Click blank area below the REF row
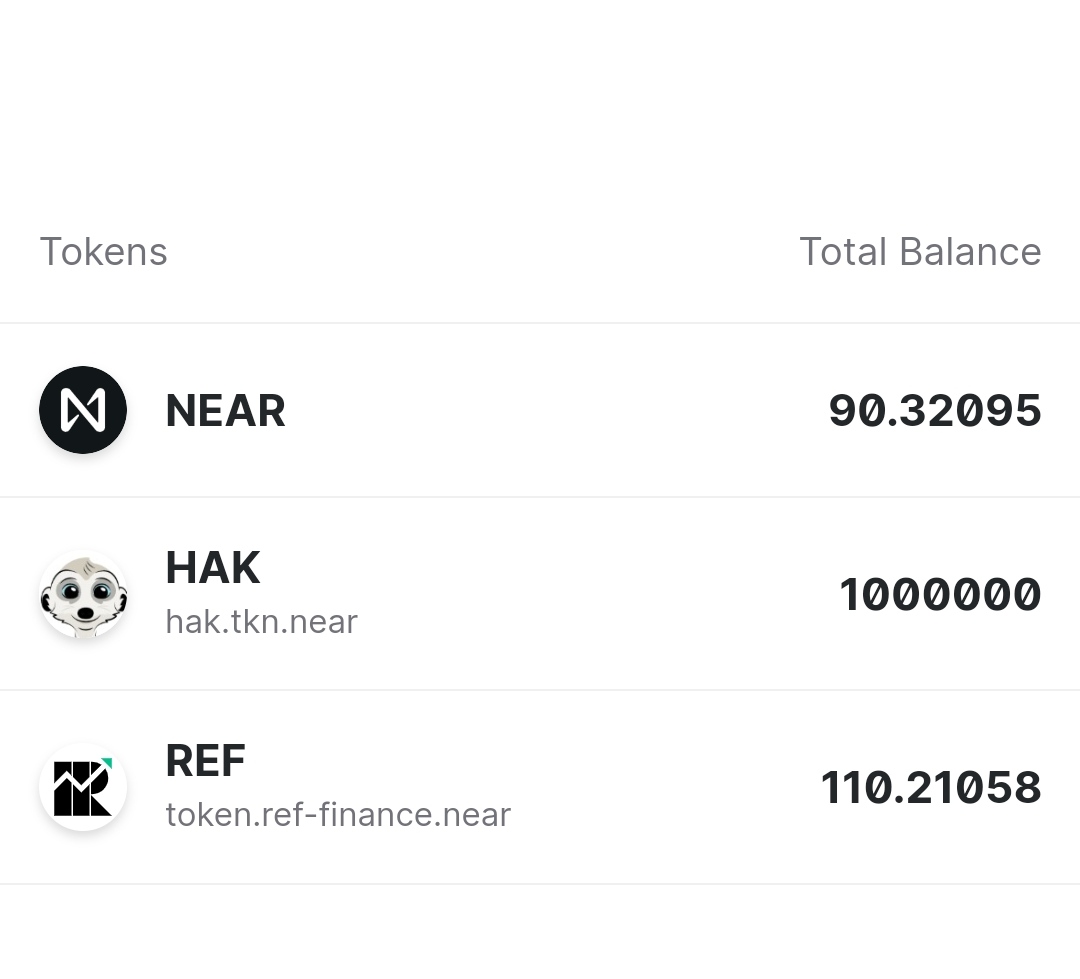Viewport: 1080px width, 979px height. tap(540, 932)
